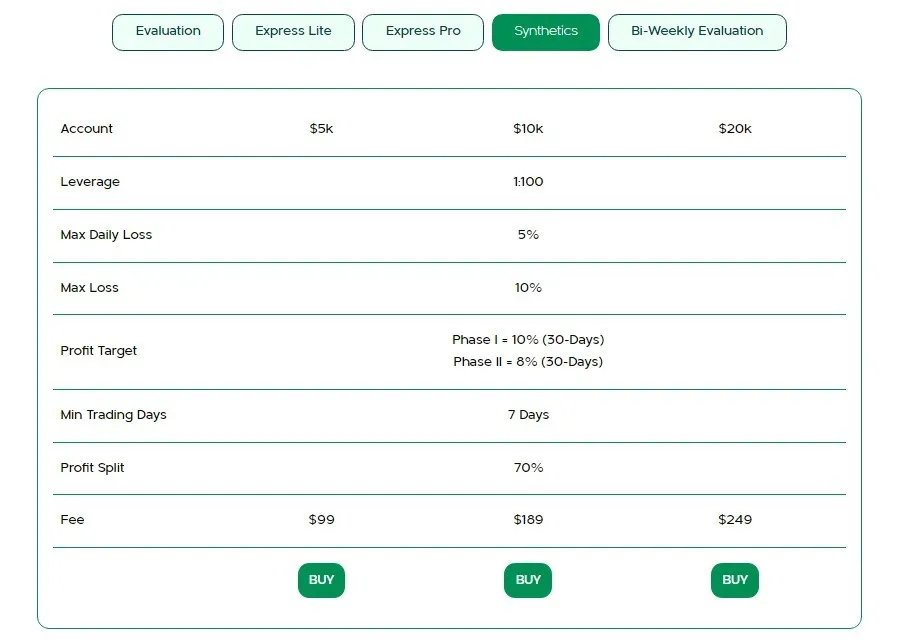Click the $189 fee value
Viewport: 899px width, 642px height.
[528, 520]
